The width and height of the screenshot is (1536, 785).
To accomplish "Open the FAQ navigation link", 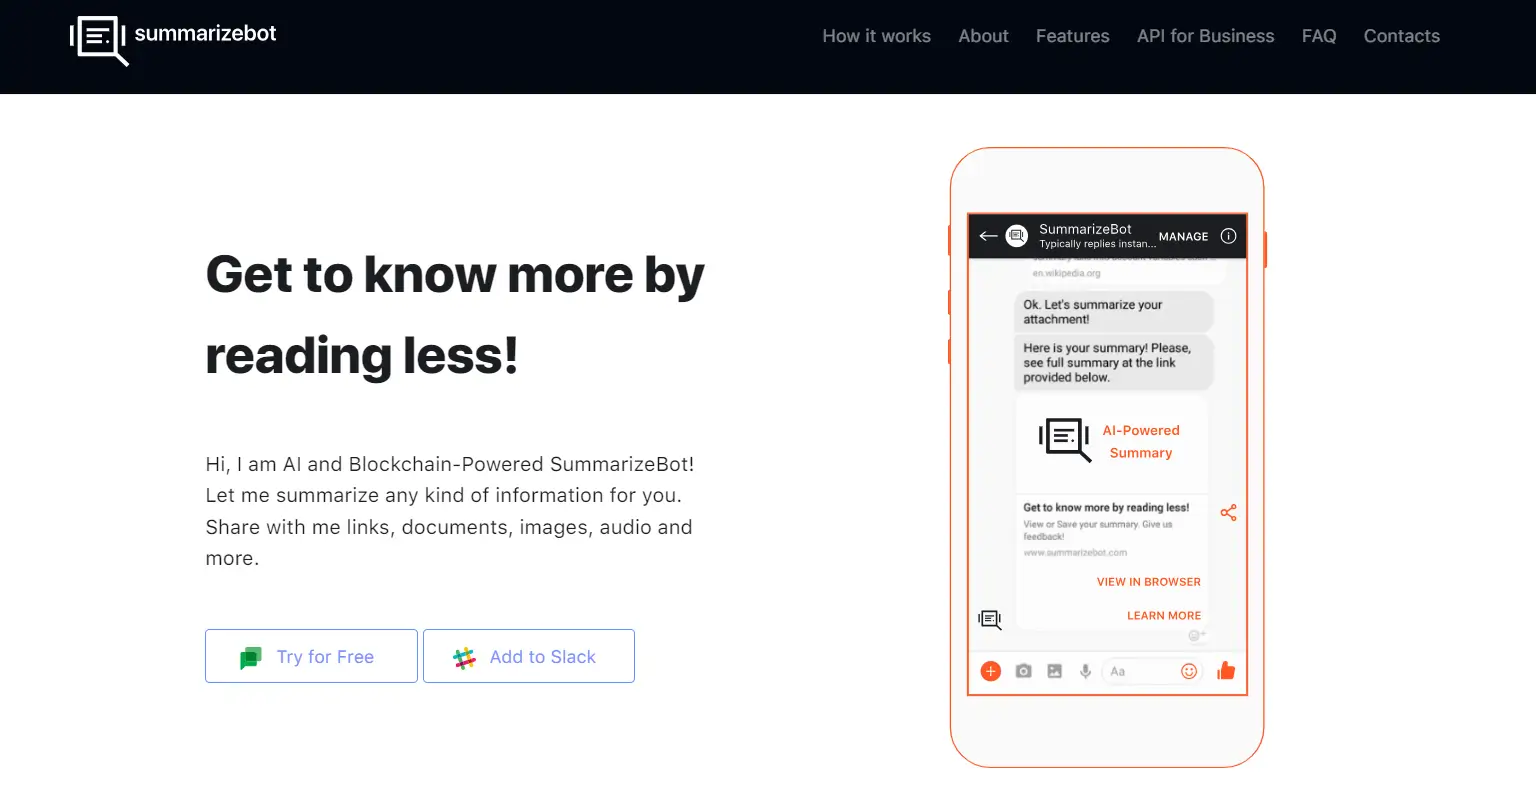I will tap(1319, 36).
